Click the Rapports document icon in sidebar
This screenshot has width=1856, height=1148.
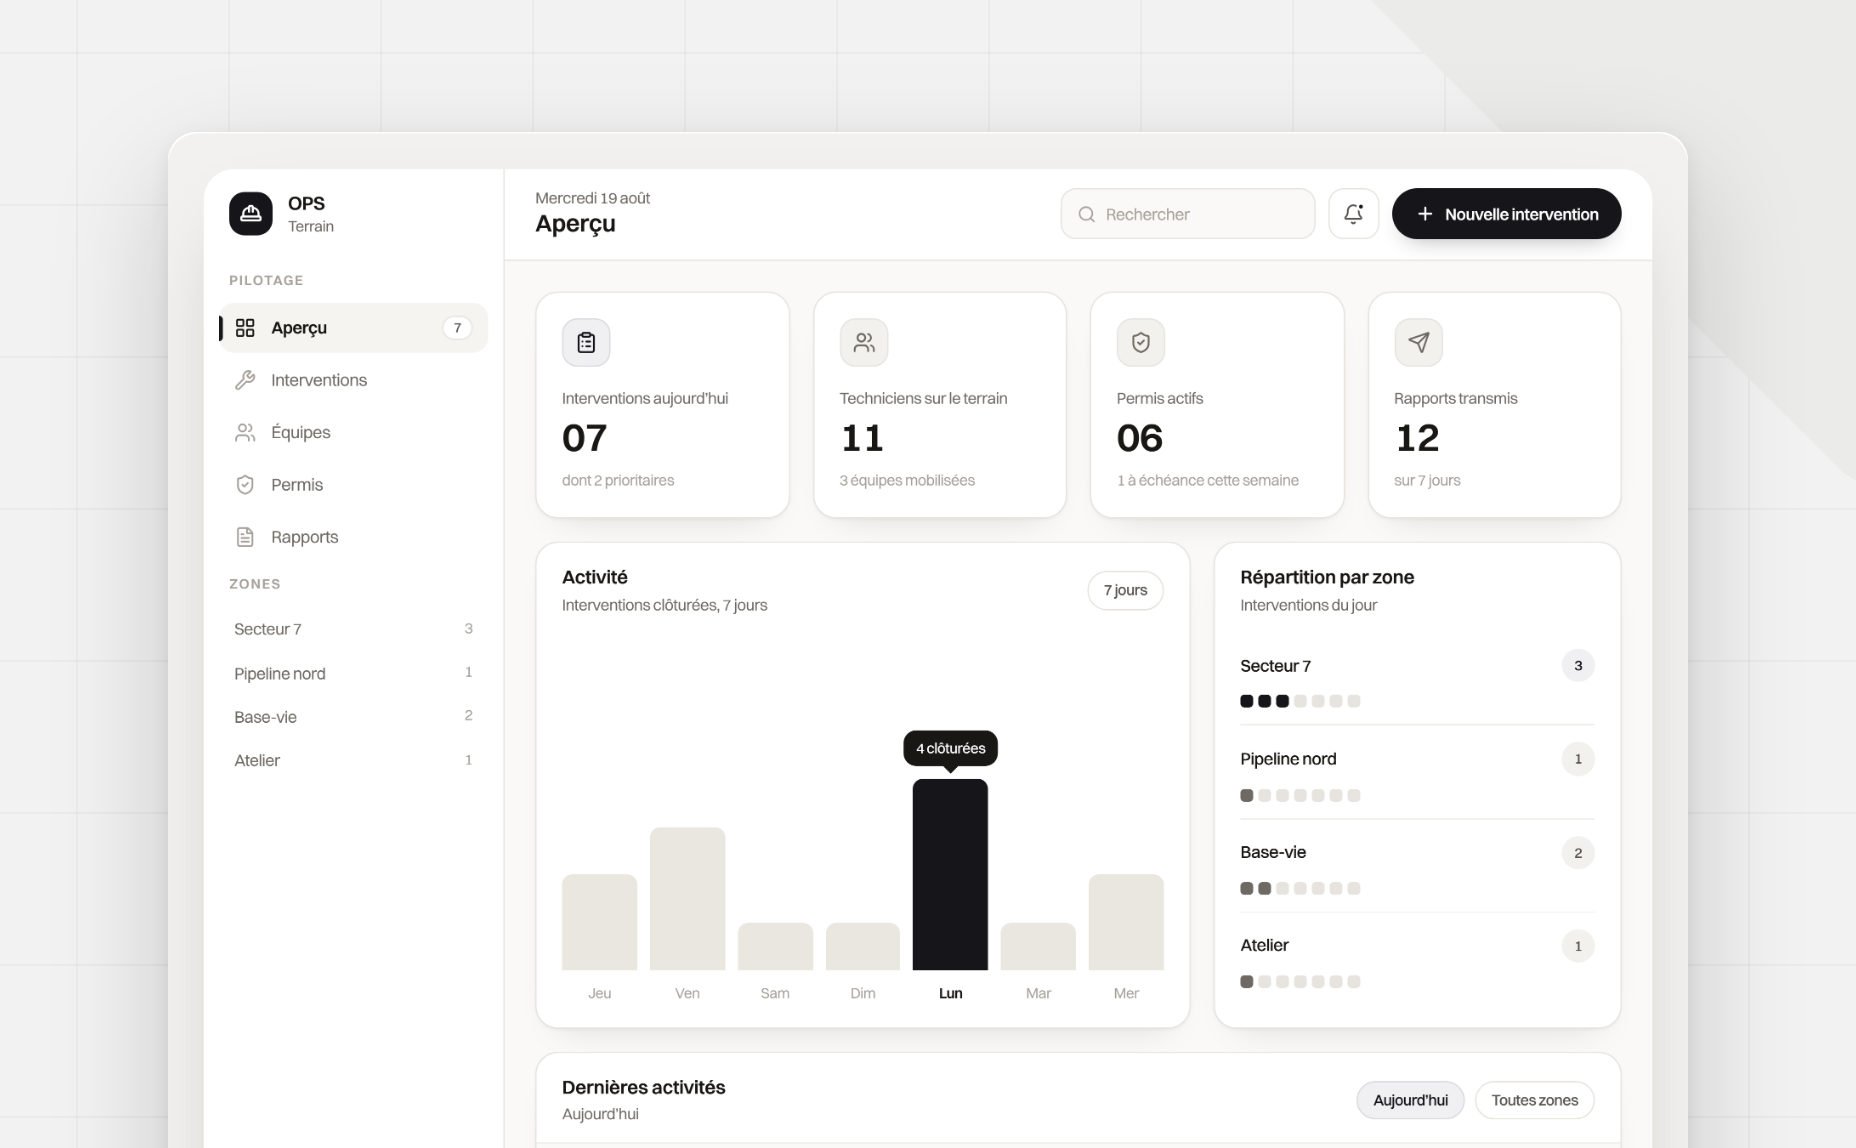point(245,537)
